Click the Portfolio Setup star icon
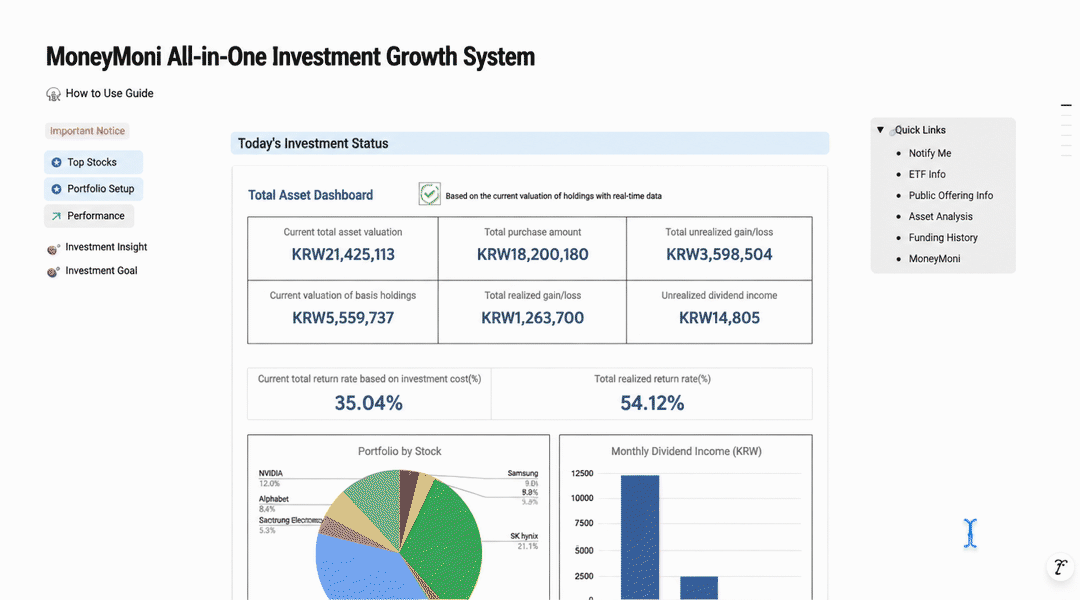This screenshot has width=1080, height=600. (x=56, y=189)
